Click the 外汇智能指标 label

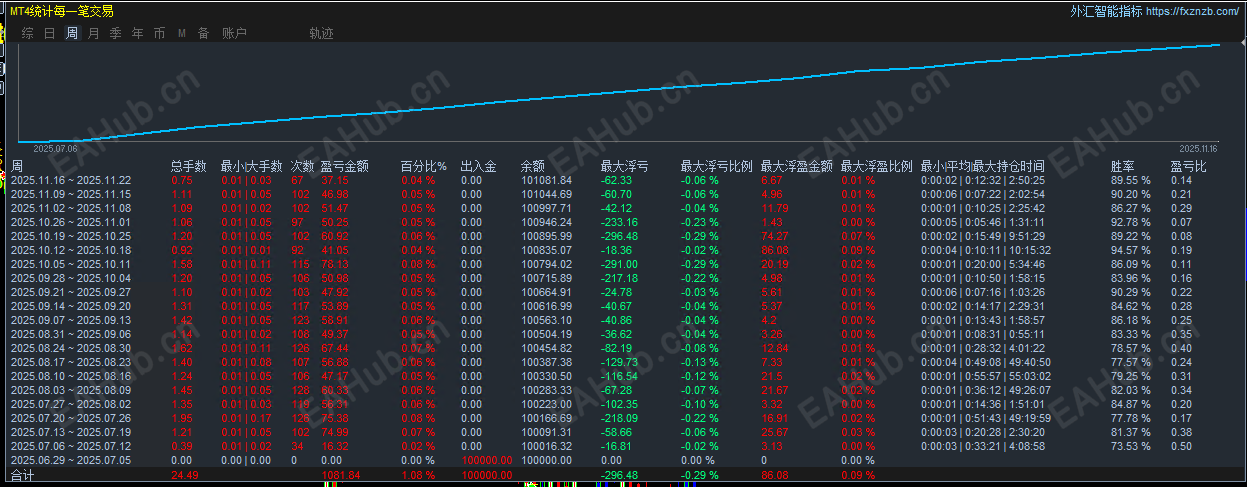[x=1105, y=11]
